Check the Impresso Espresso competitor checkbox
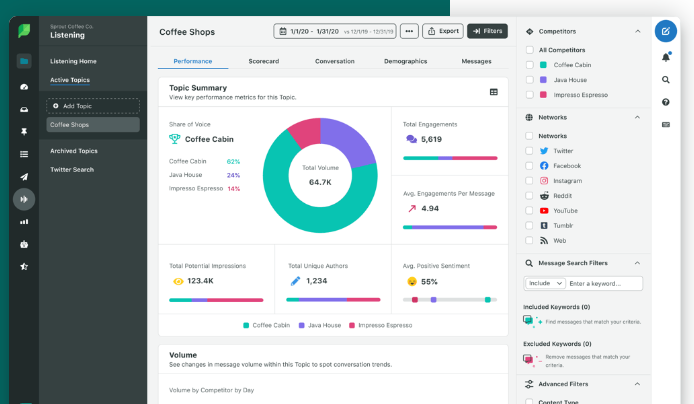This screenshot has height=404, width=694. point(529,95)
